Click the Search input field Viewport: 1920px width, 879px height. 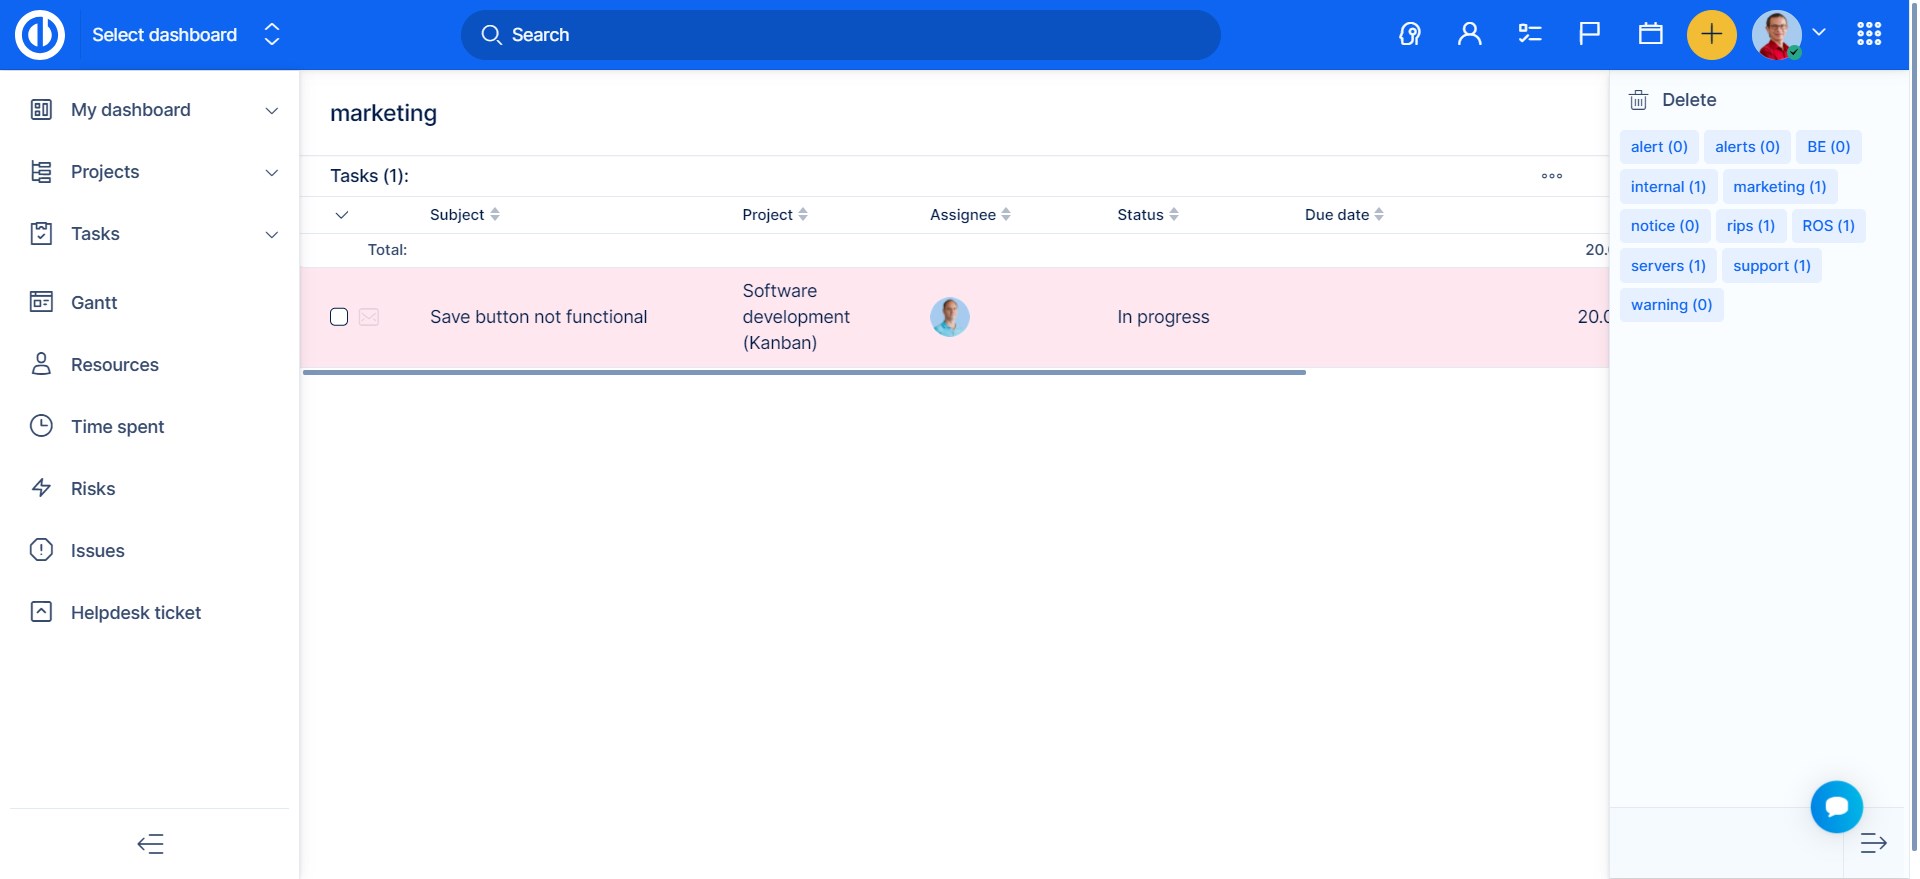(x=840, y=35)
